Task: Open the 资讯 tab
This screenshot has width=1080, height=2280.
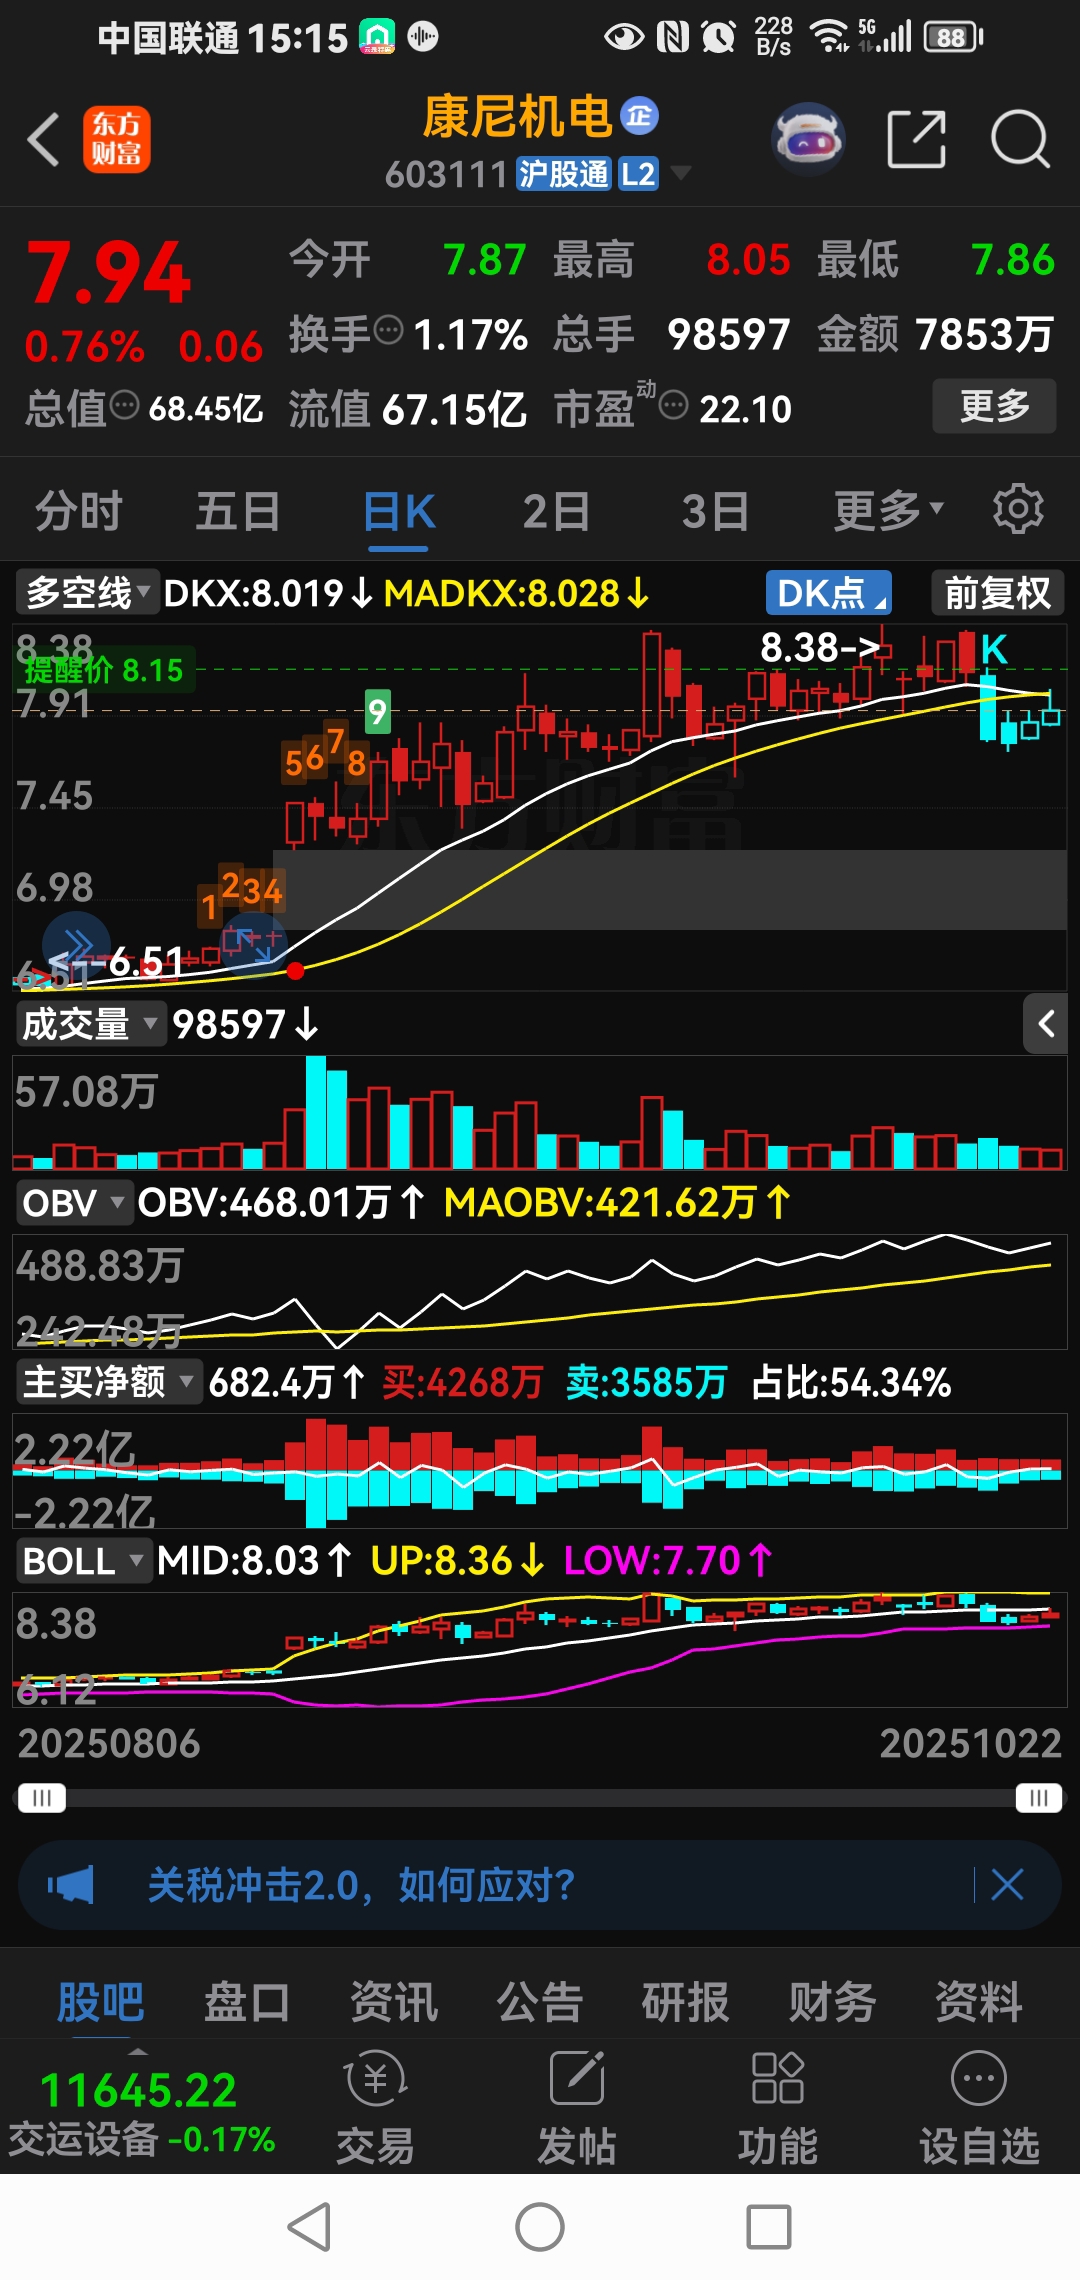Action: click(393, 2003)
